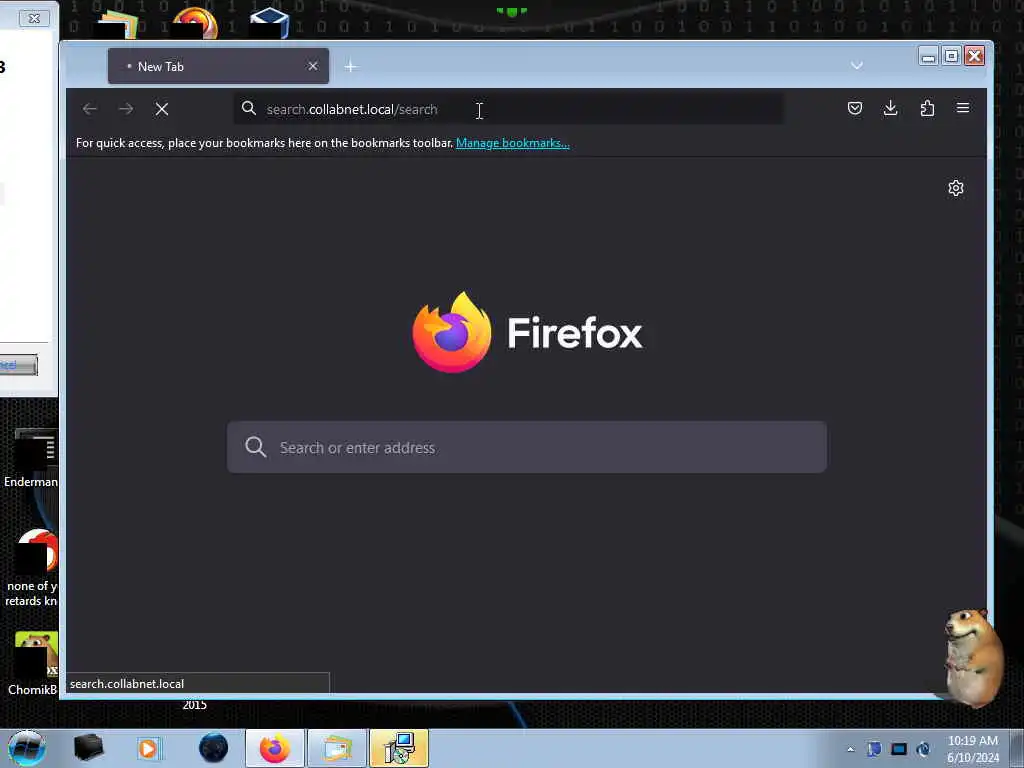Open the Firefox Downloads panel
The width and height of the screenshot is (1024, 768).
890,108
